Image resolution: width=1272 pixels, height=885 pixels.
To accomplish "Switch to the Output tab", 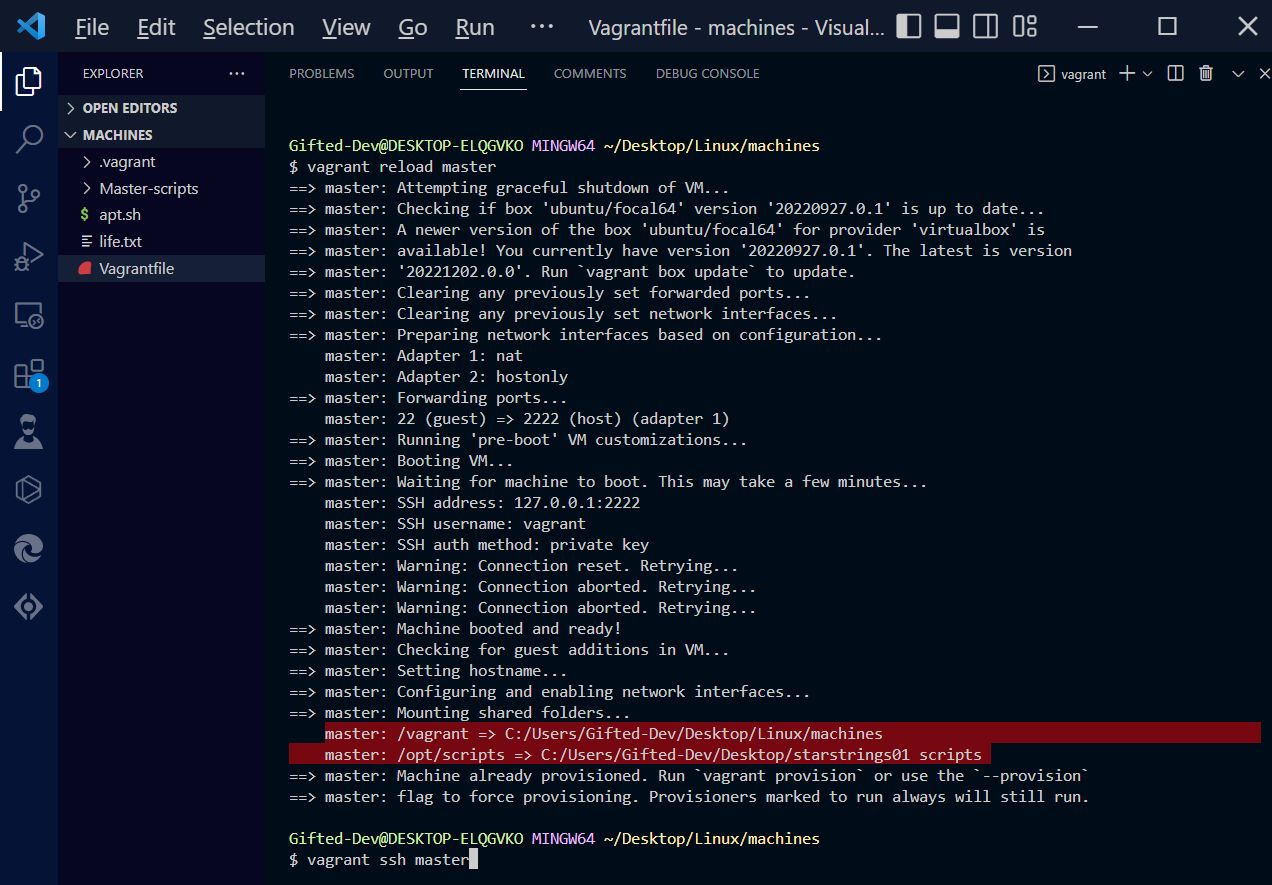I will tap(408, 74).
